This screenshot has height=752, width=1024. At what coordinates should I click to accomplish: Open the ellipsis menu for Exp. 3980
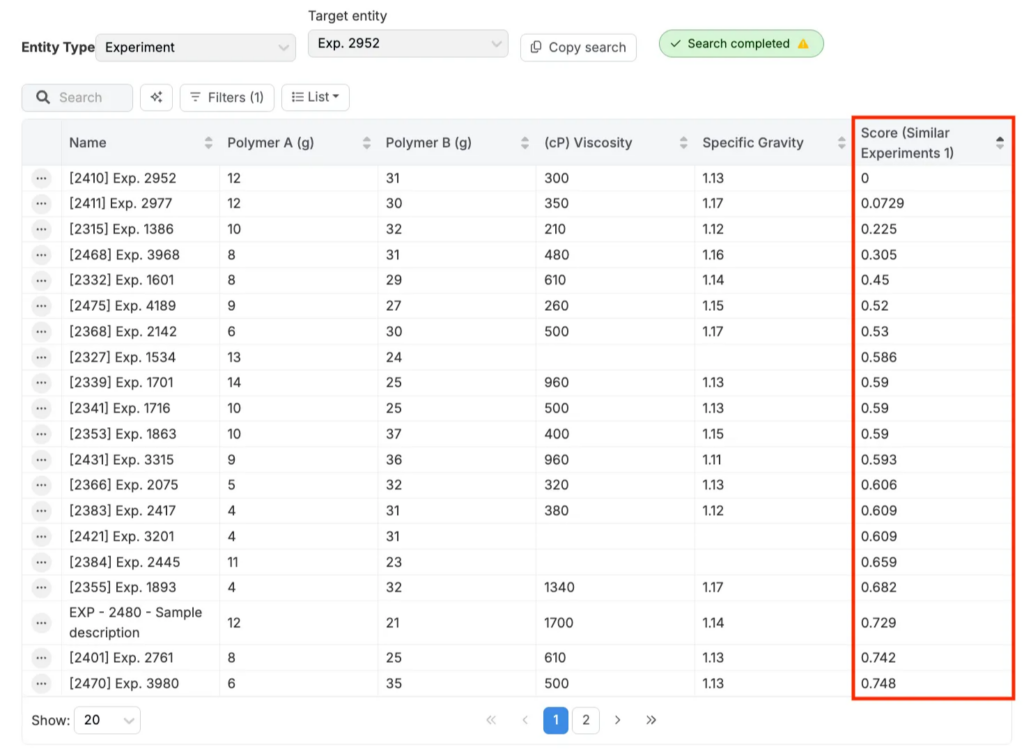click(41, 684)
